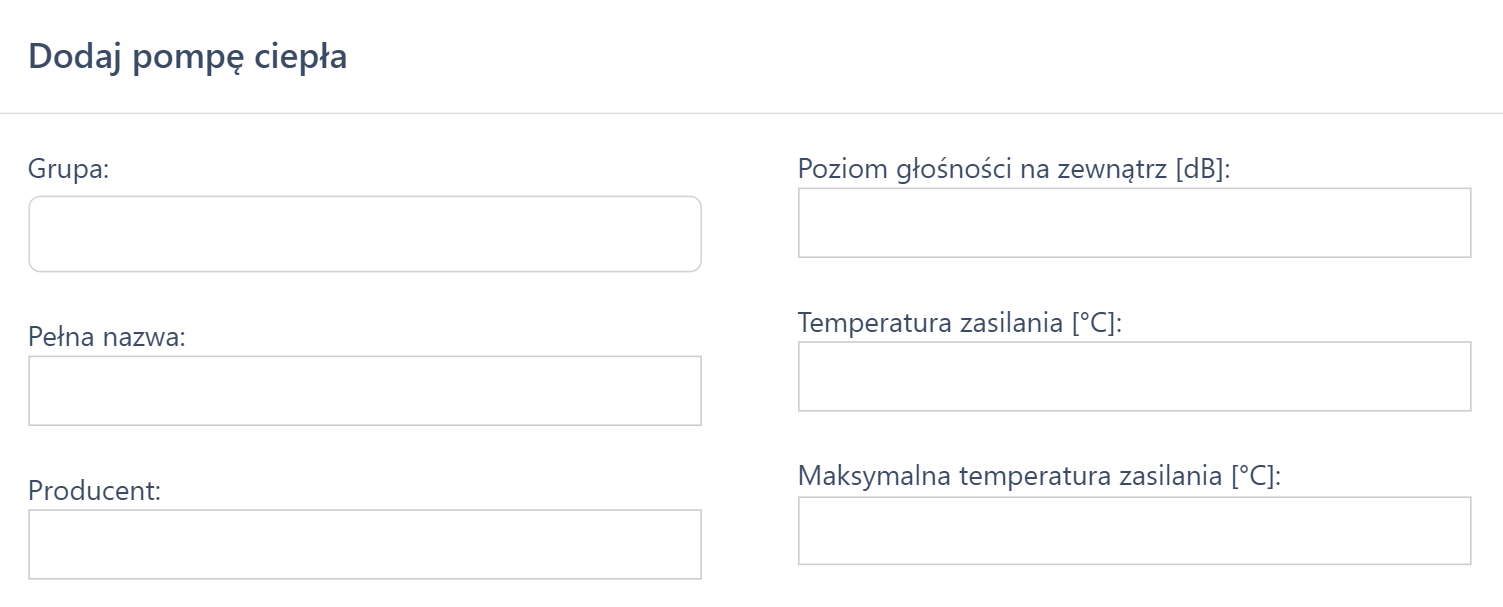Click the "Maksymalna temperatura zasilania [°C]:" label
The image size is (1503, 607).
click(1039, 477)
